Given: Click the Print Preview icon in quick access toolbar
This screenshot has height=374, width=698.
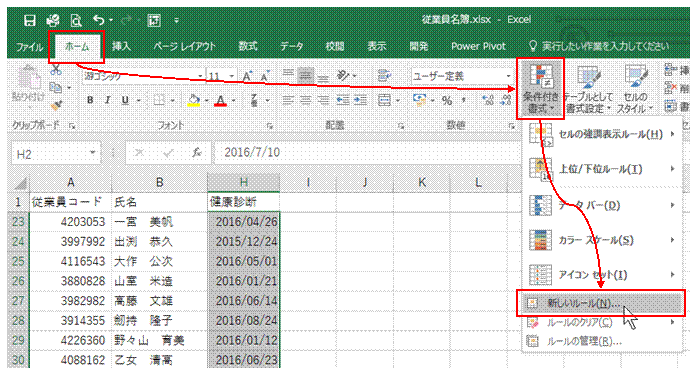Looking at the screenshot, I should (x=76, y=20).
